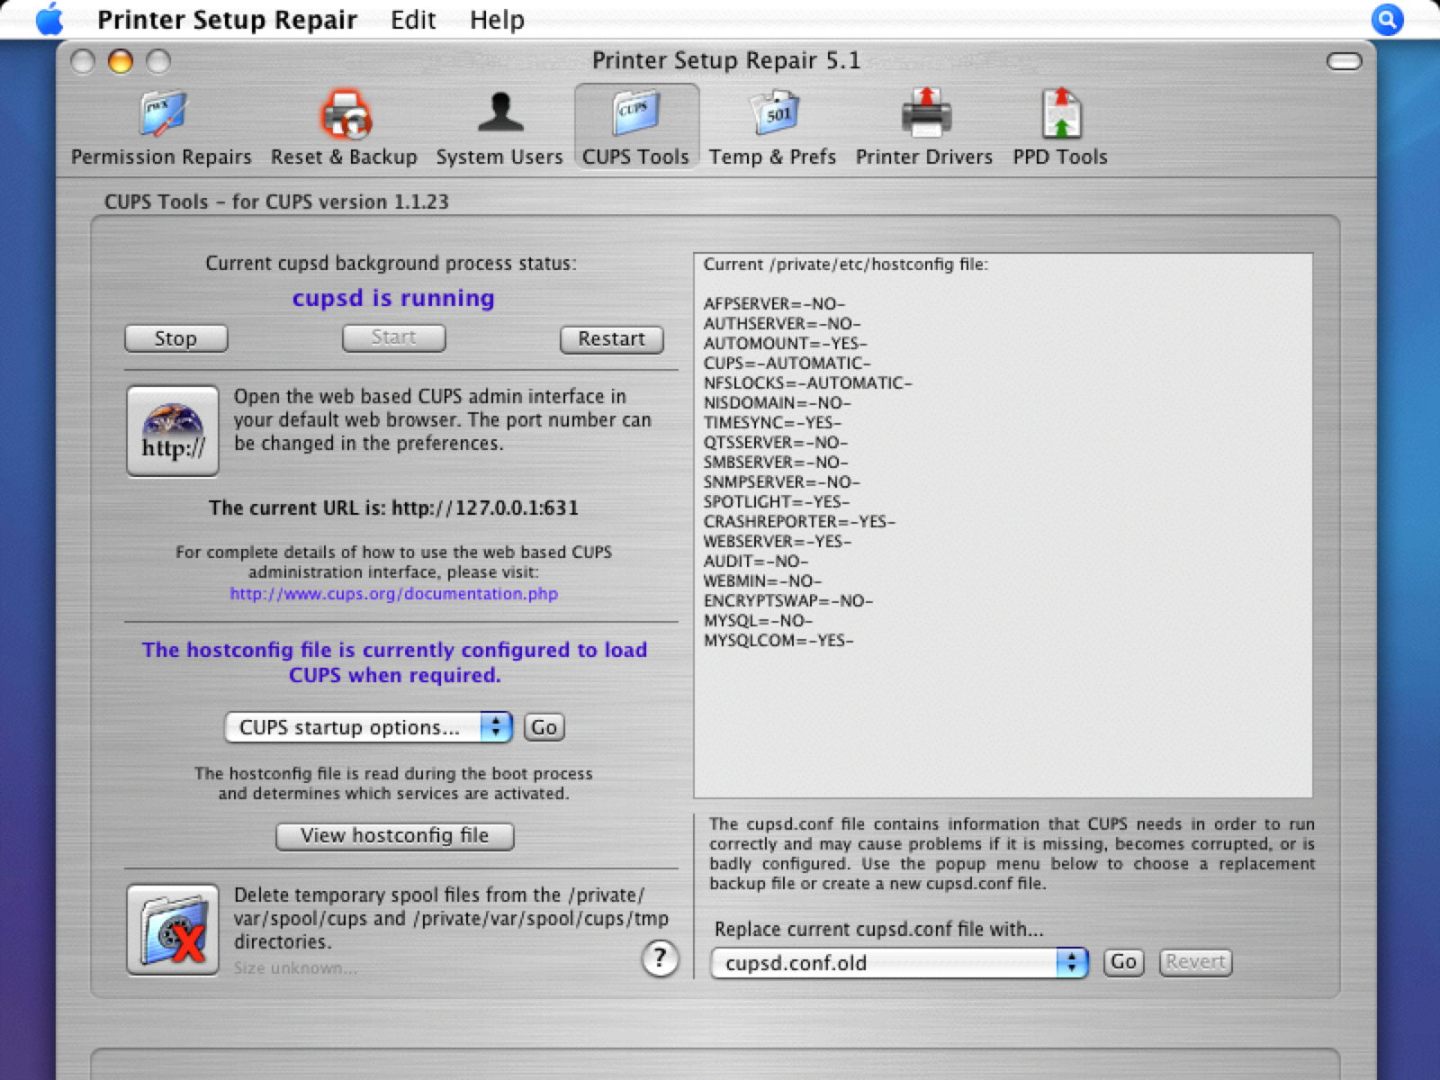The height and width of the screenshot is (1080, 1440).
Task: Click the toolbar toggle pill in title bar
Action: pos(1344,62)
